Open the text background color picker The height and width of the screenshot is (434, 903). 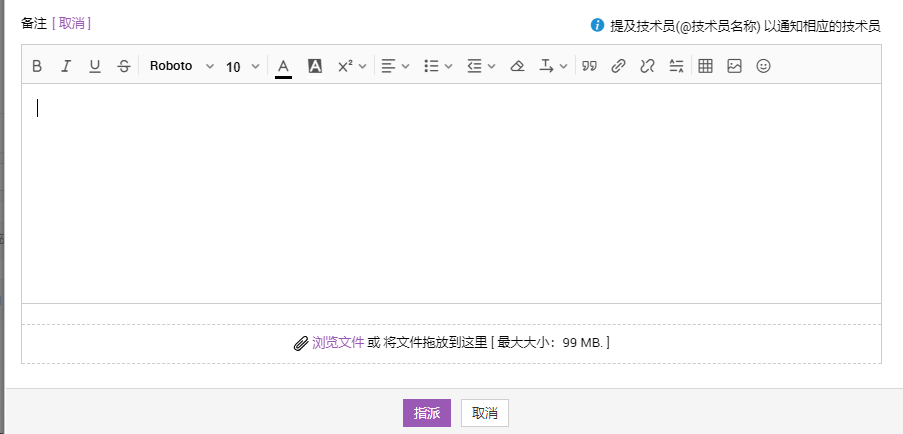(314, 66)
